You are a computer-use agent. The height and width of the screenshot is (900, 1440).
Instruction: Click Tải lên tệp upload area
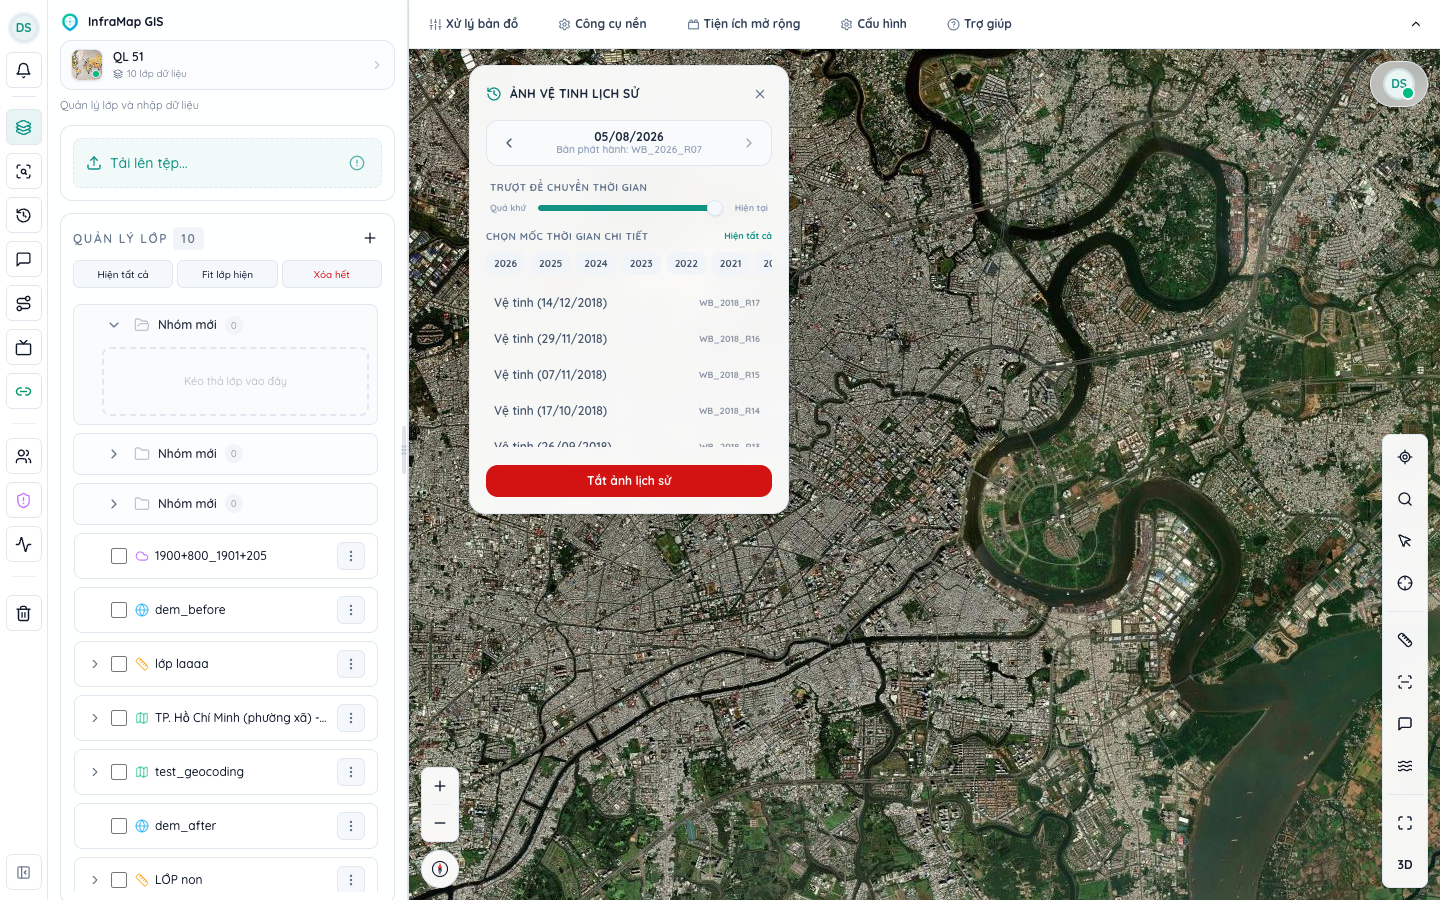coord(228,163)
